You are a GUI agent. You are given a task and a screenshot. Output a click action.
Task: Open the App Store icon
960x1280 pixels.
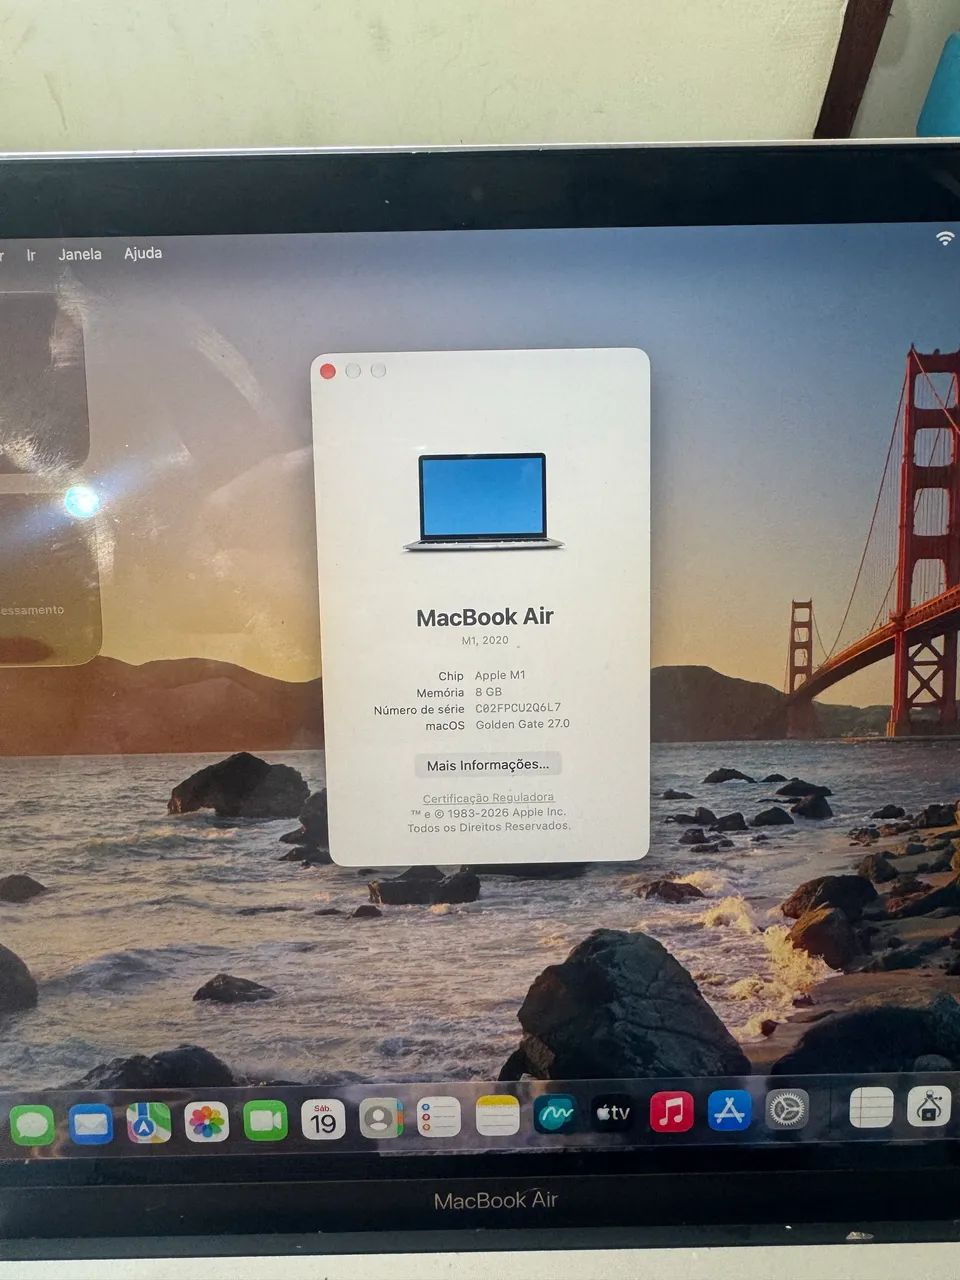point(729,1111)
